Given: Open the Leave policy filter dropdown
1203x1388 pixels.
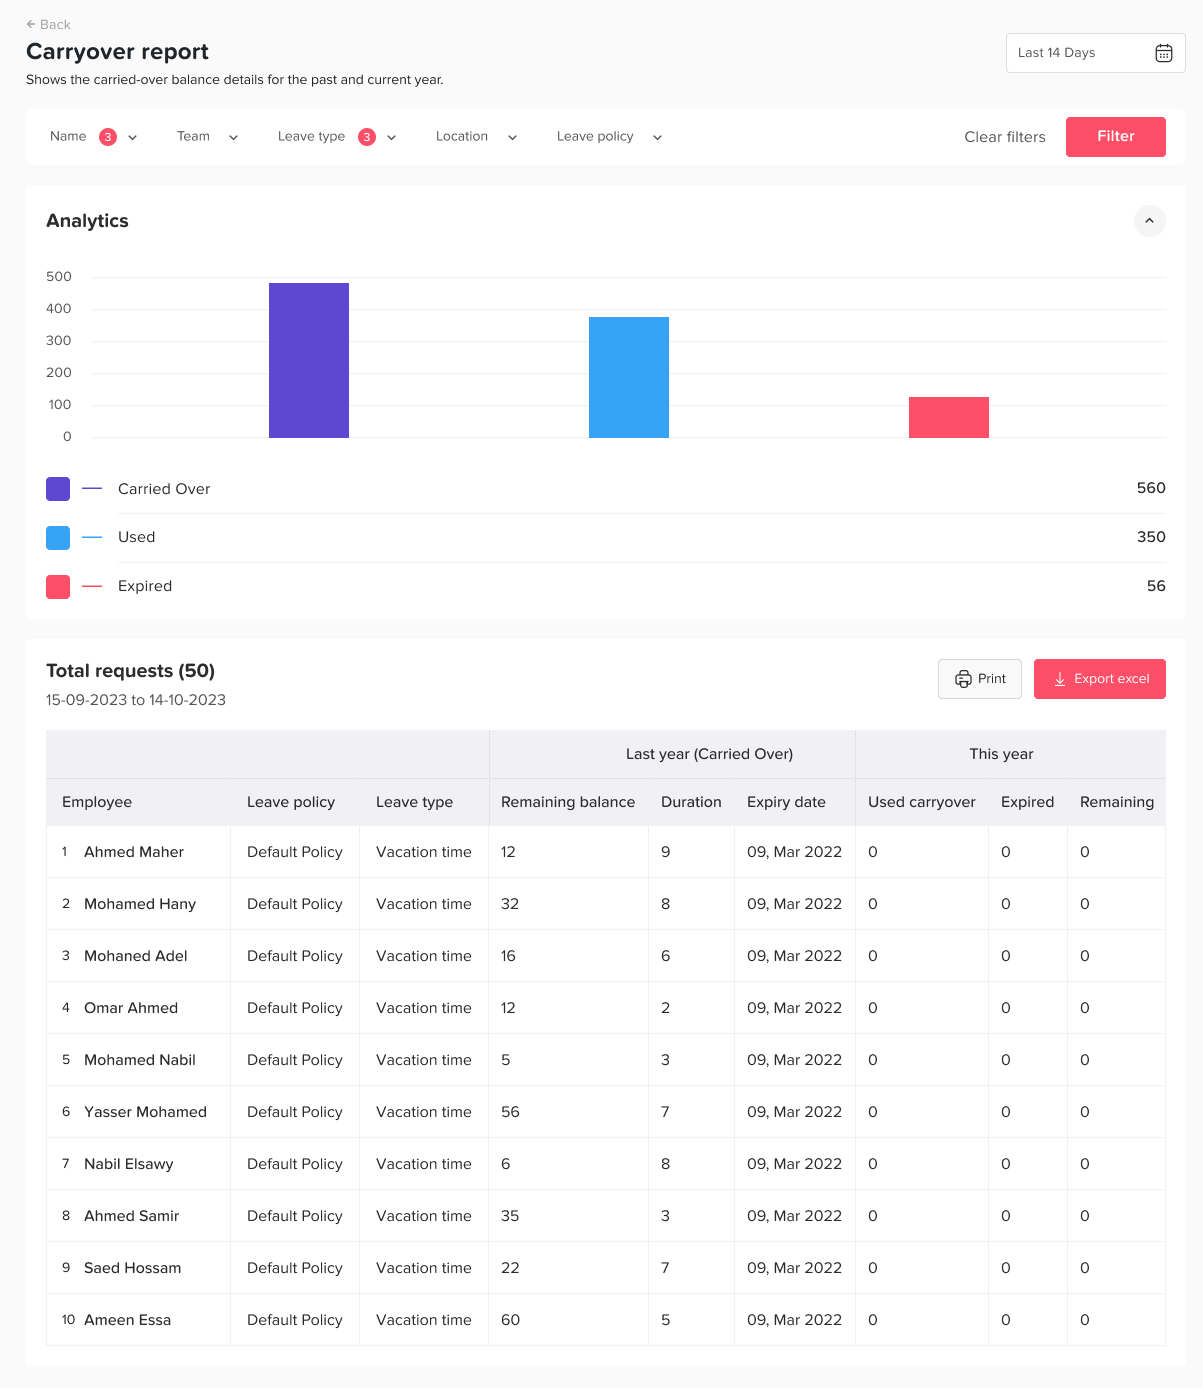Looking at the screenshot, I should click(657, 138).
